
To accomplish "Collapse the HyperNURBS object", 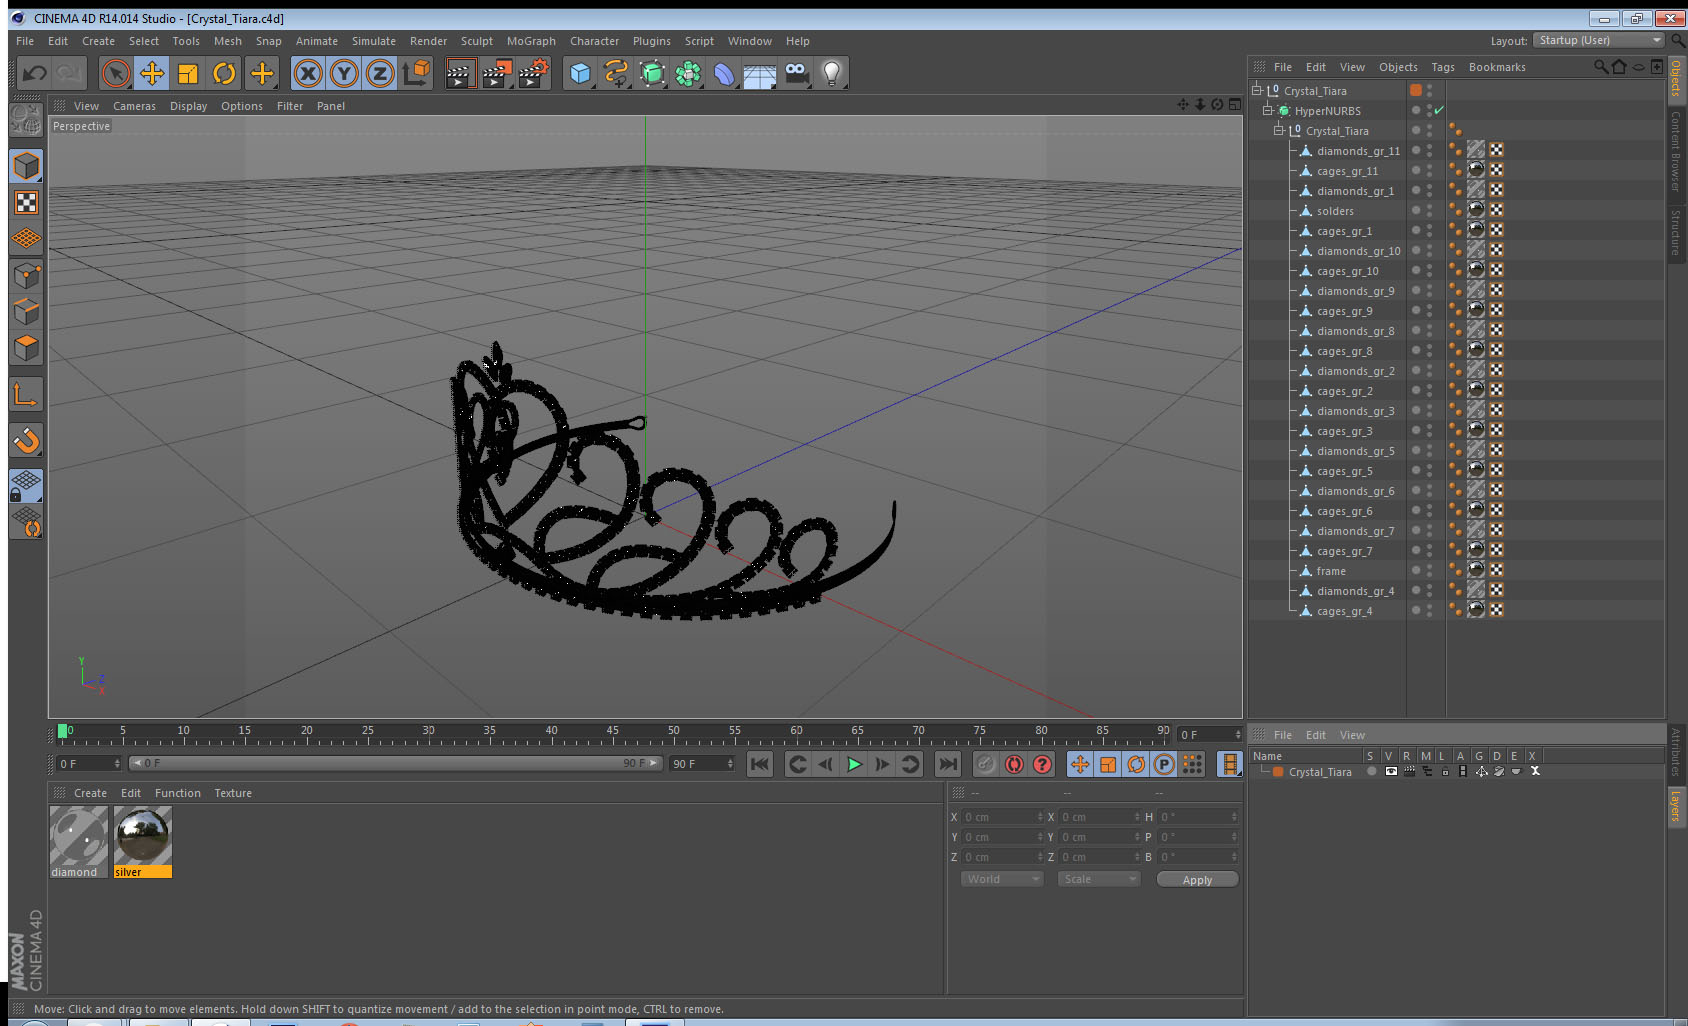I will point(1267,110).
